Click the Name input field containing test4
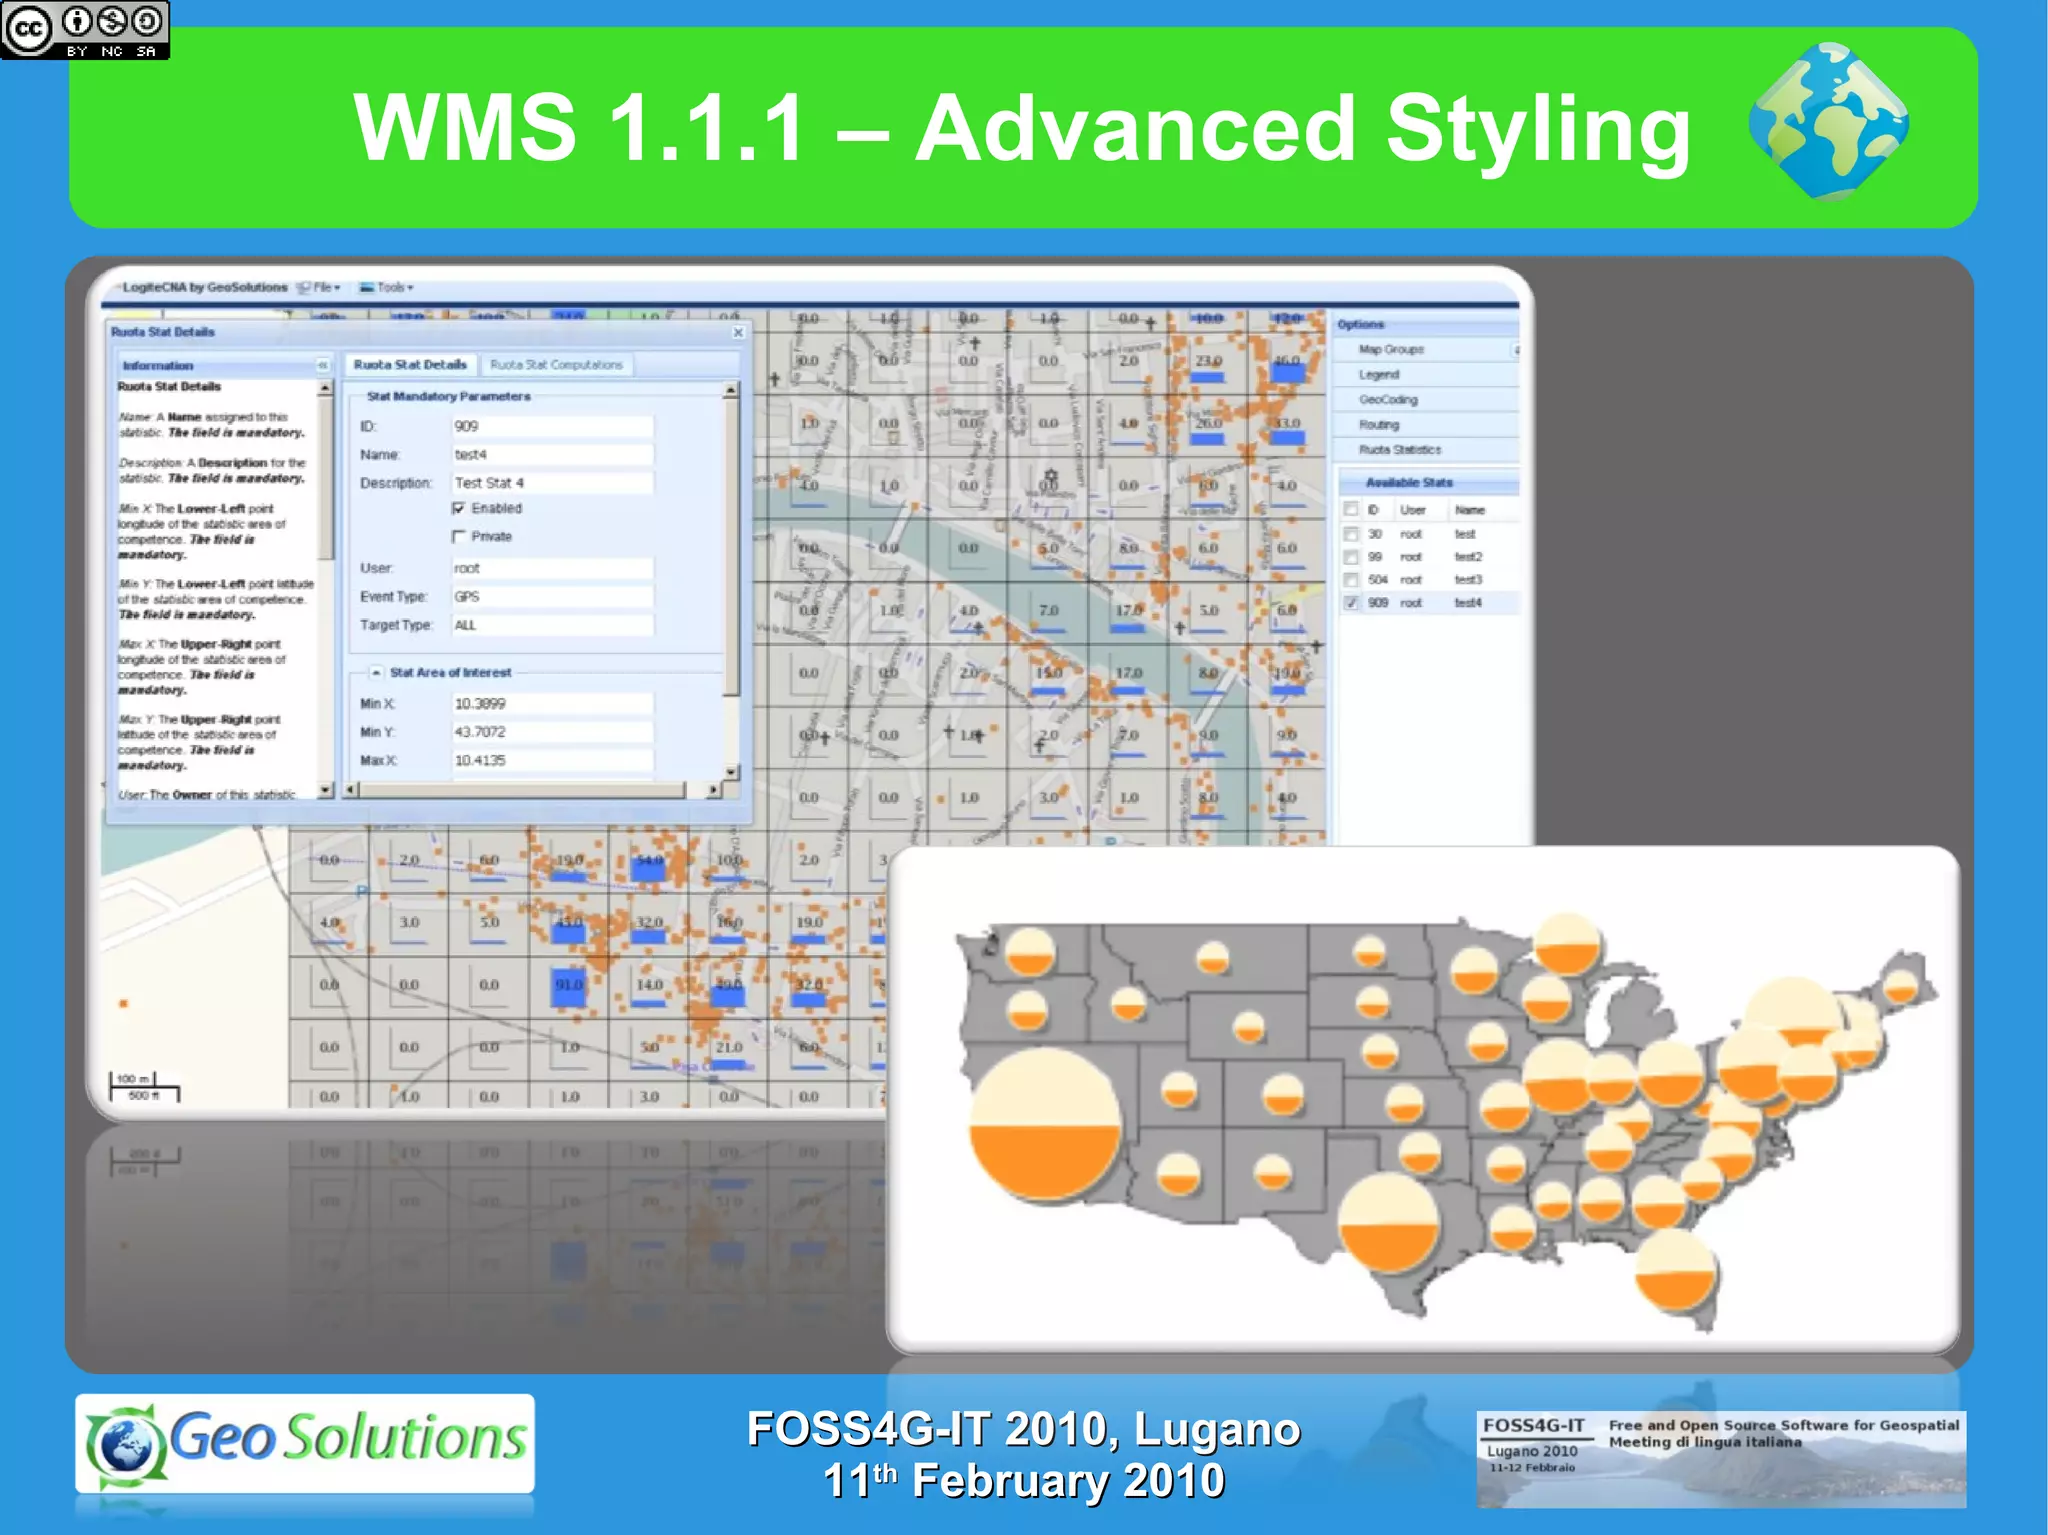Viewport: 2048px width, 1535px height. pos(552,454)
